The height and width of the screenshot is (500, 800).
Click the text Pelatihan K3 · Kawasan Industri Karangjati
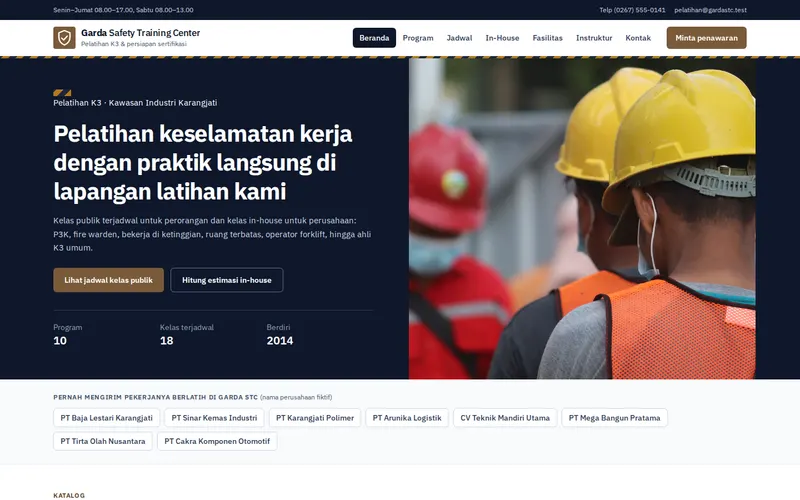click(x=135, y=103)
